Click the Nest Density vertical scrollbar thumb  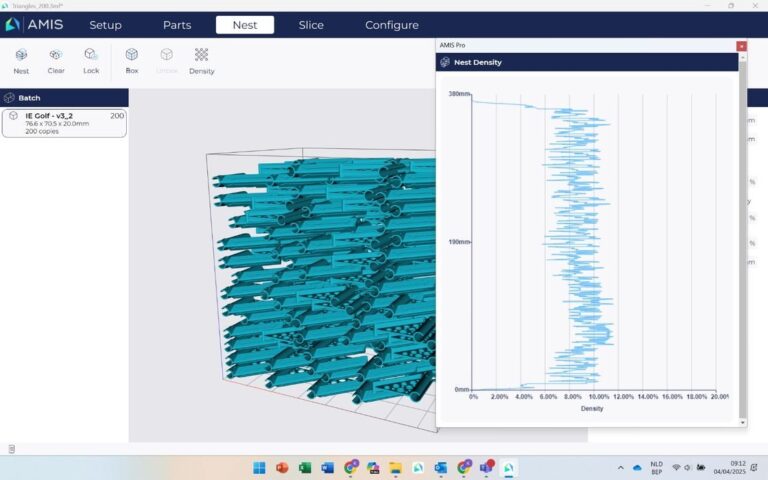click(x=743, y=239)
